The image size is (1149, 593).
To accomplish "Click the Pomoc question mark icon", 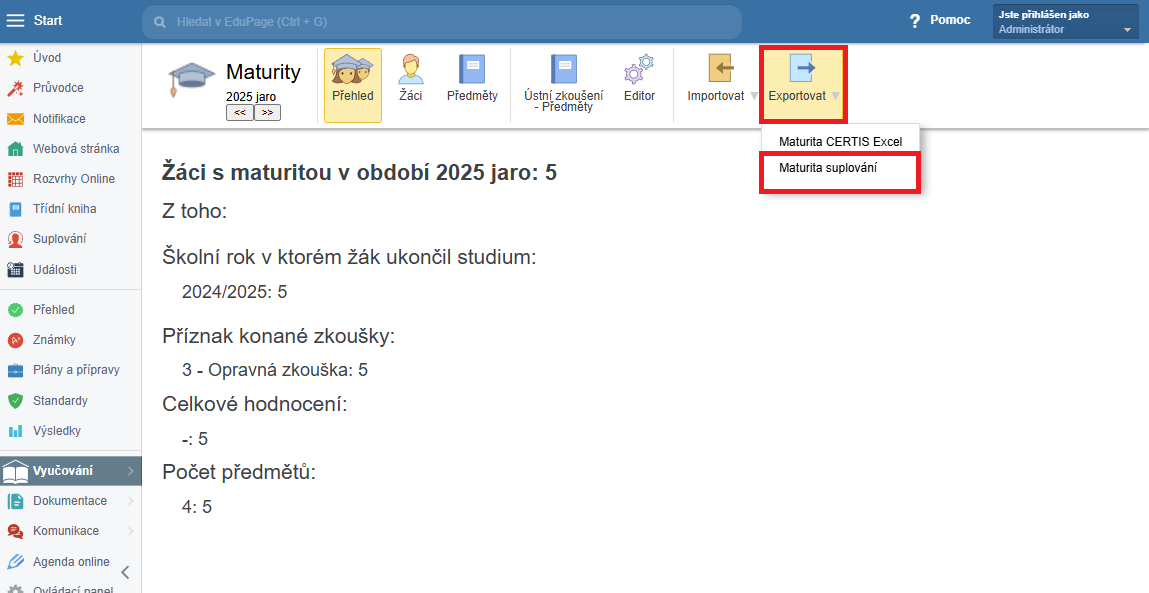I will 915,21.
